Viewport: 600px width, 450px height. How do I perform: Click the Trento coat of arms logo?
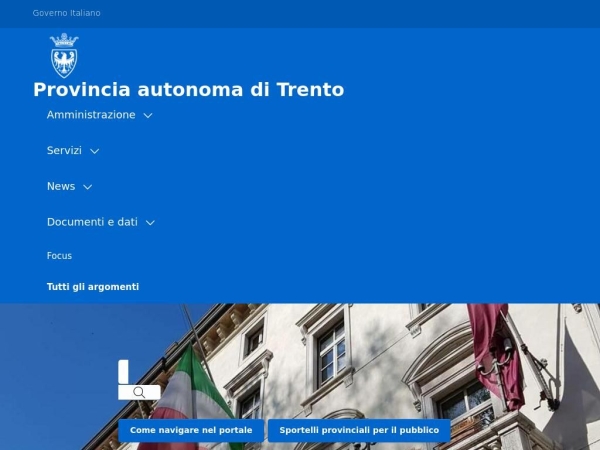64,55
